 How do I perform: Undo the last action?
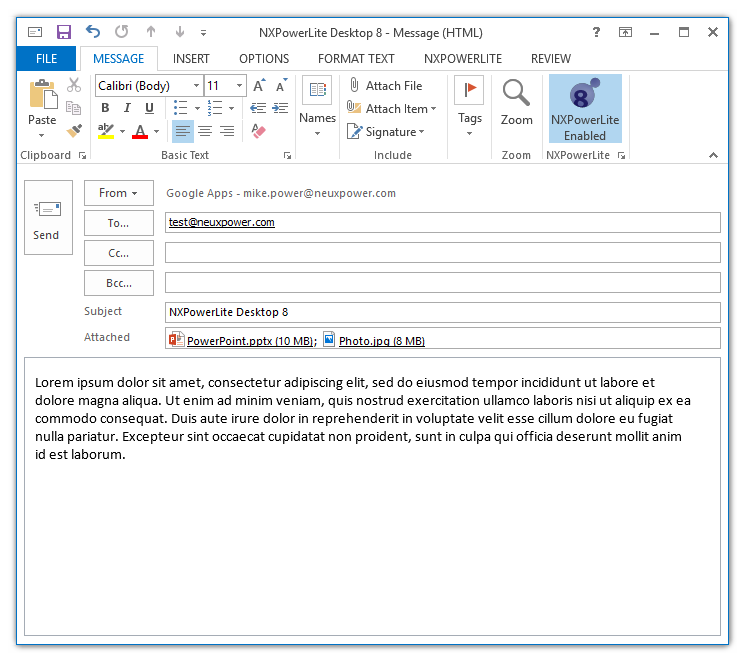click(x=93, y=32)
